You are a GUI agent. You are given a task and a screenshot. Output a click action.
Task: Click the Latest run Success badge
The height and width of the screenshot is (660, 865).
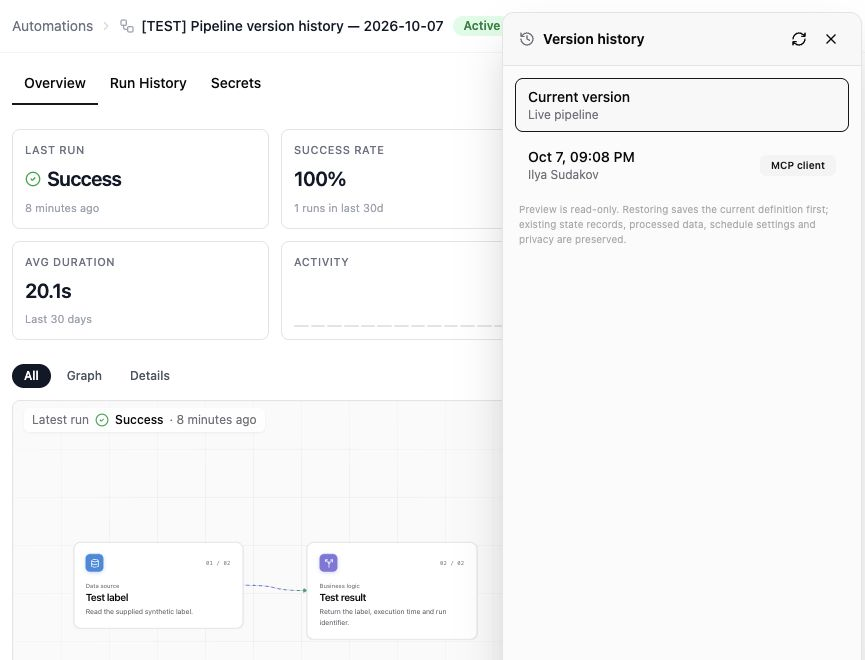click(144, 420)
